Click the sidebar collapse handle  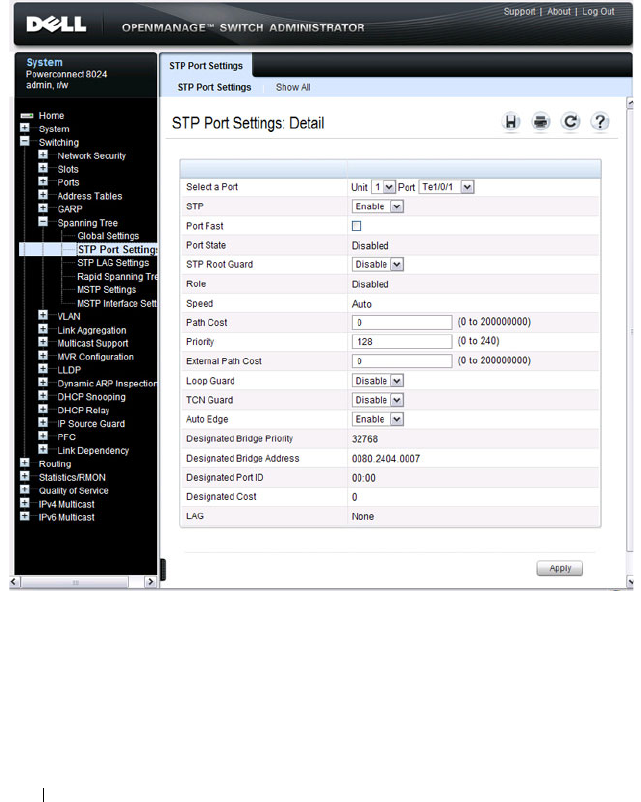(x=163, y=569)
